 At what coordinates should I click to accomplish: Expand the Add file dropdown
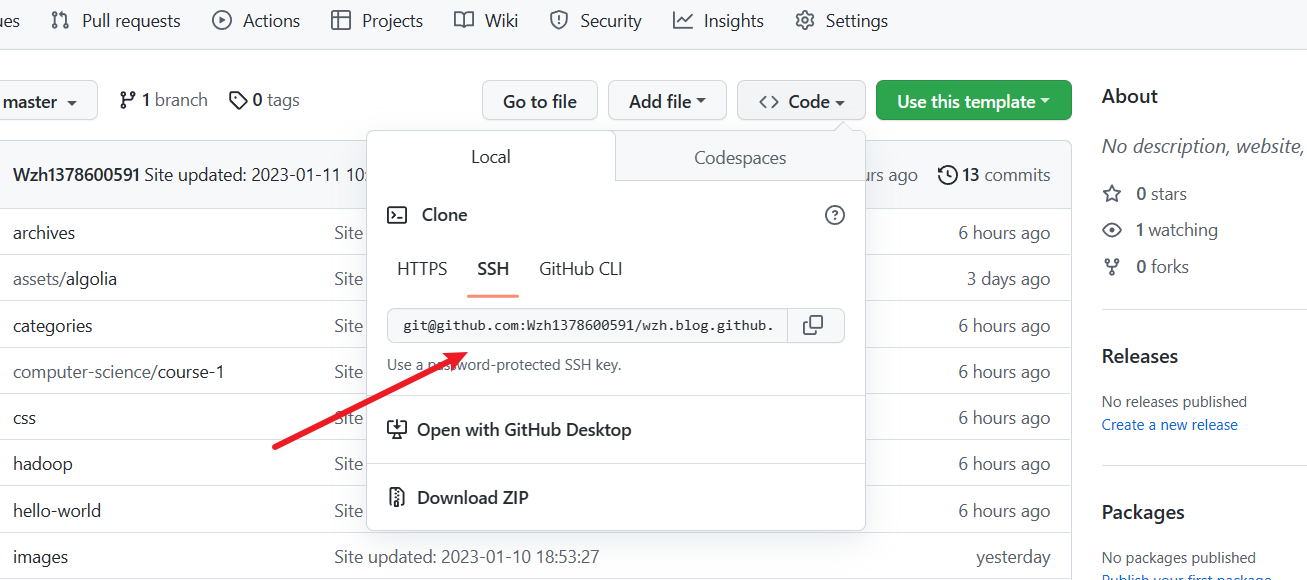pyautogui.click(x=667, y=101)
